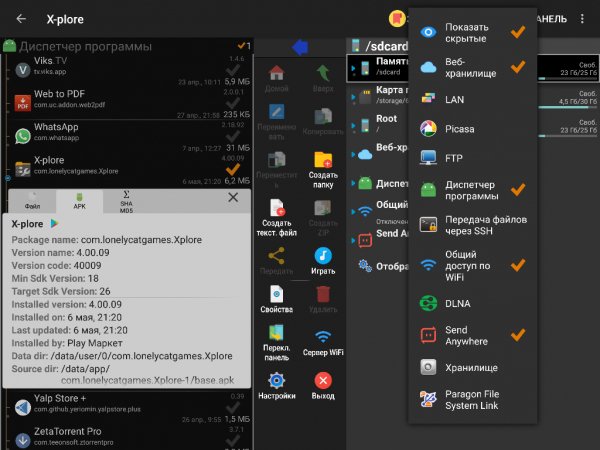
Task: Expand Веб-хранилище entry arrow in right pane
Action: (353, 154)
